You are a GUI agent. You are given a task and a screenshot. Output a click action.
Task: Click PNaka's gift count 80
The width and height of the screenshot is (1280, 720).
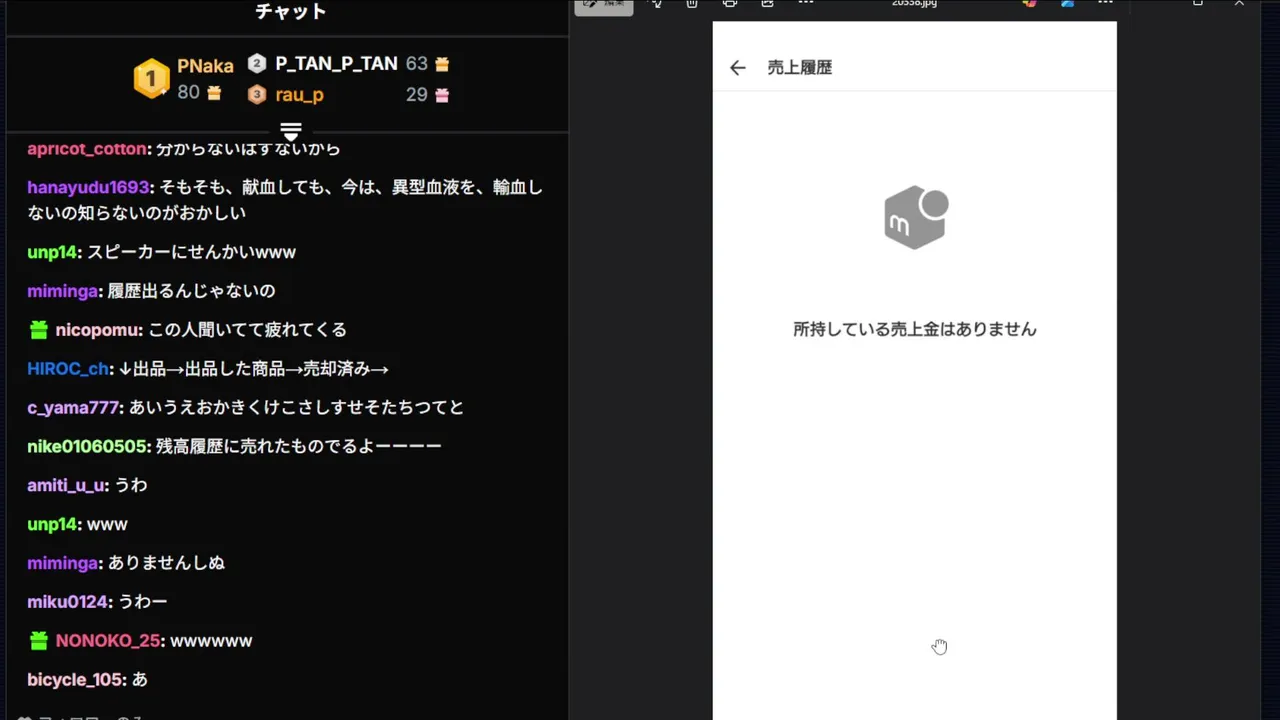tap(189, 93)
